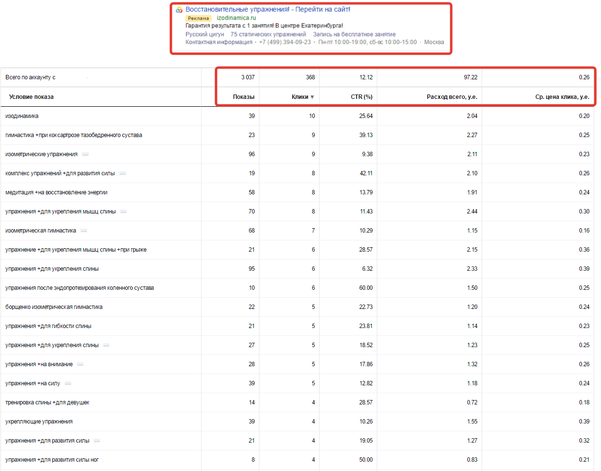This screenshot has height=471, width=601.
Task: Click the keyword 'упражнения +для укрепления мышц спины'
Action: [x=60, y=212]
